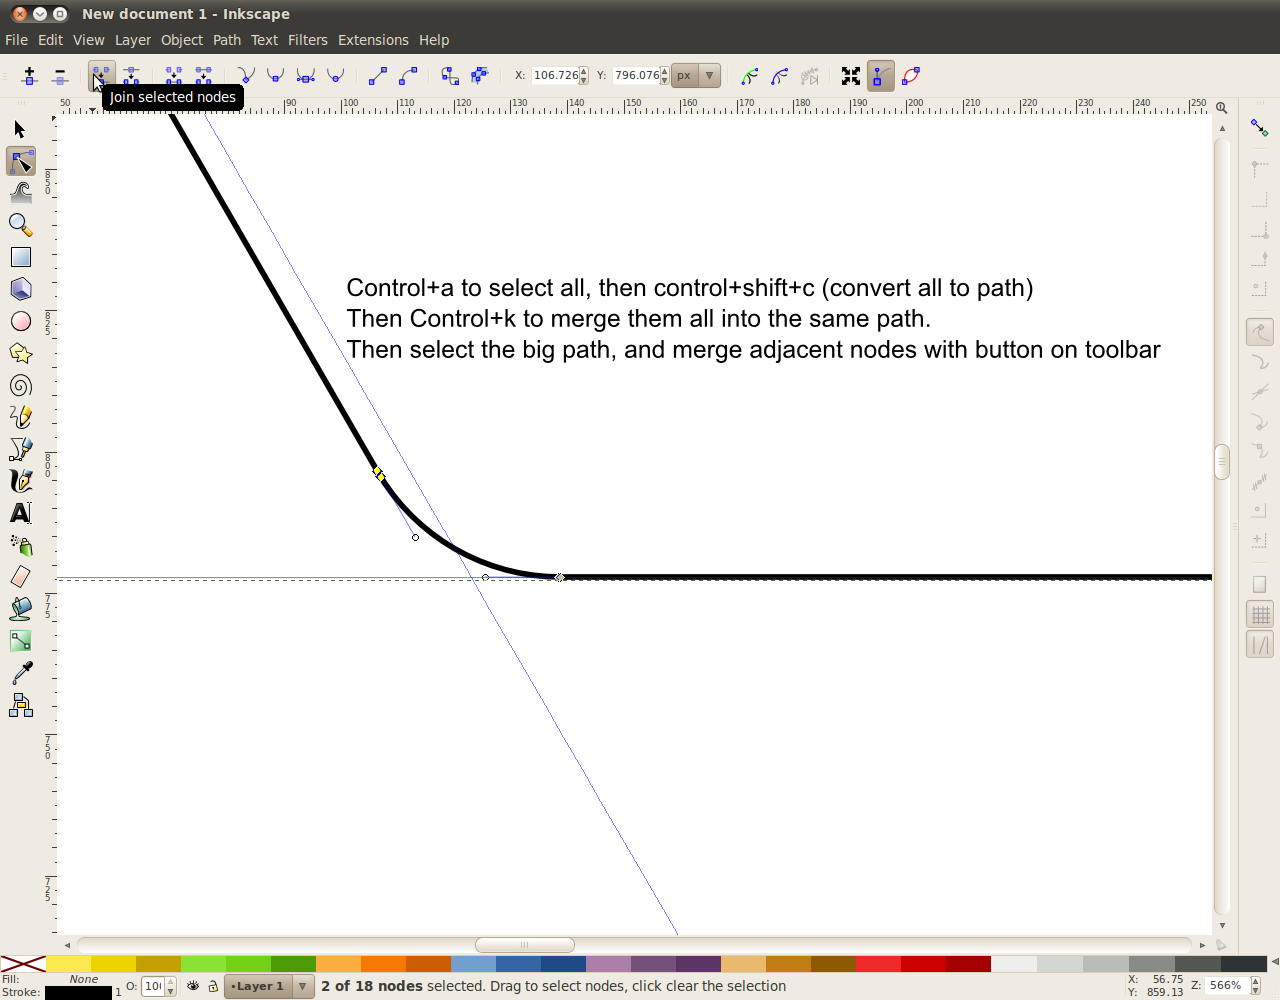Select the Spiral tool
Screen dimensions: 1280x1000
click(x=20, y=385)
